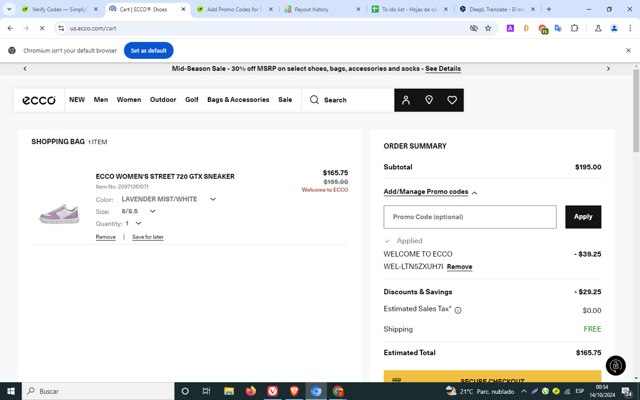Open the tab search dropdown arrow
Screen dimensions: 640x400
(x=9, y=9)
